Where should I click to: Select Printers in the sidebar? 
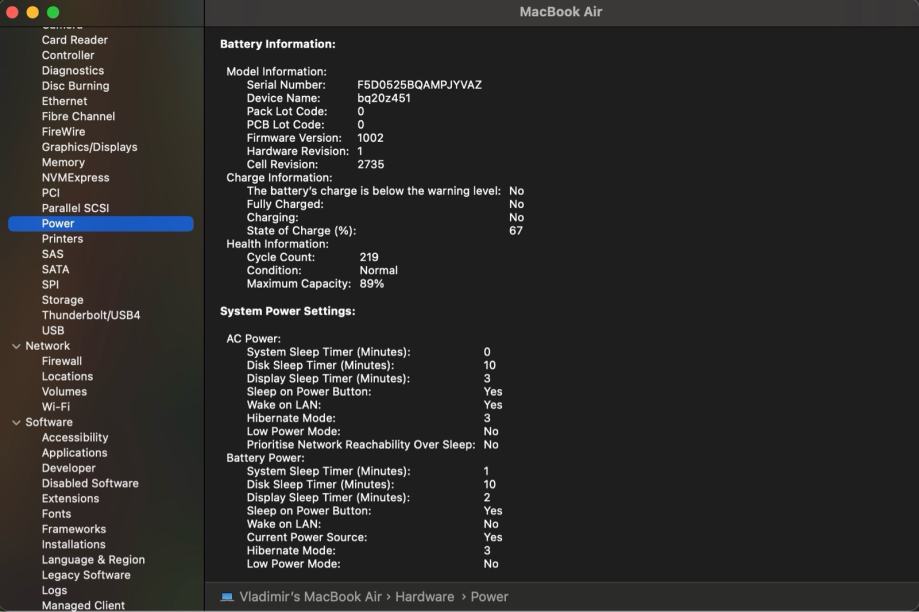62,239
